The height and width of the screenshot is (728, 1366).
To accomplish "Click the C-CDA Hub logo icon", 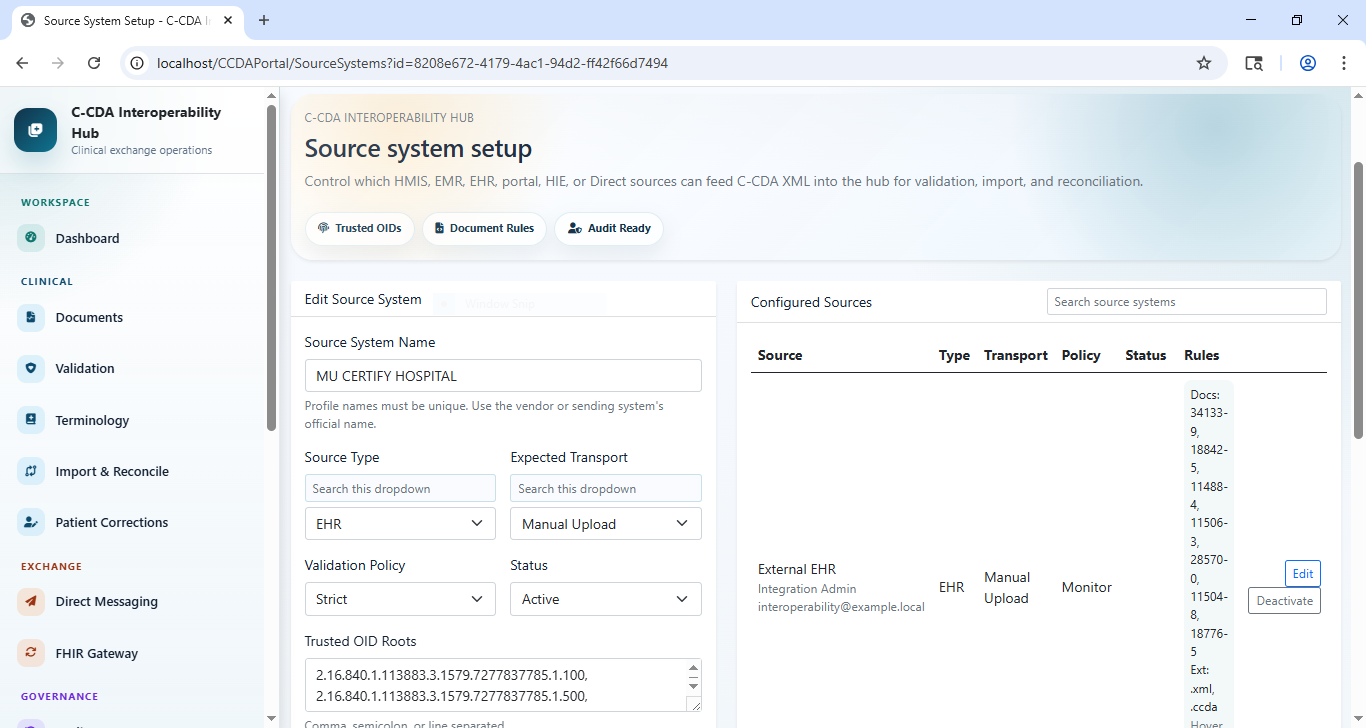I will click(35, 130).
